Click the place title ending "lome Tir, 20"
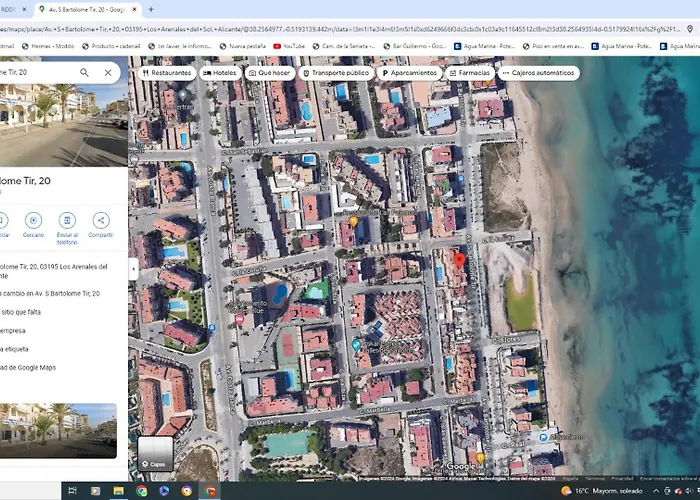 (x=25, y=181)
